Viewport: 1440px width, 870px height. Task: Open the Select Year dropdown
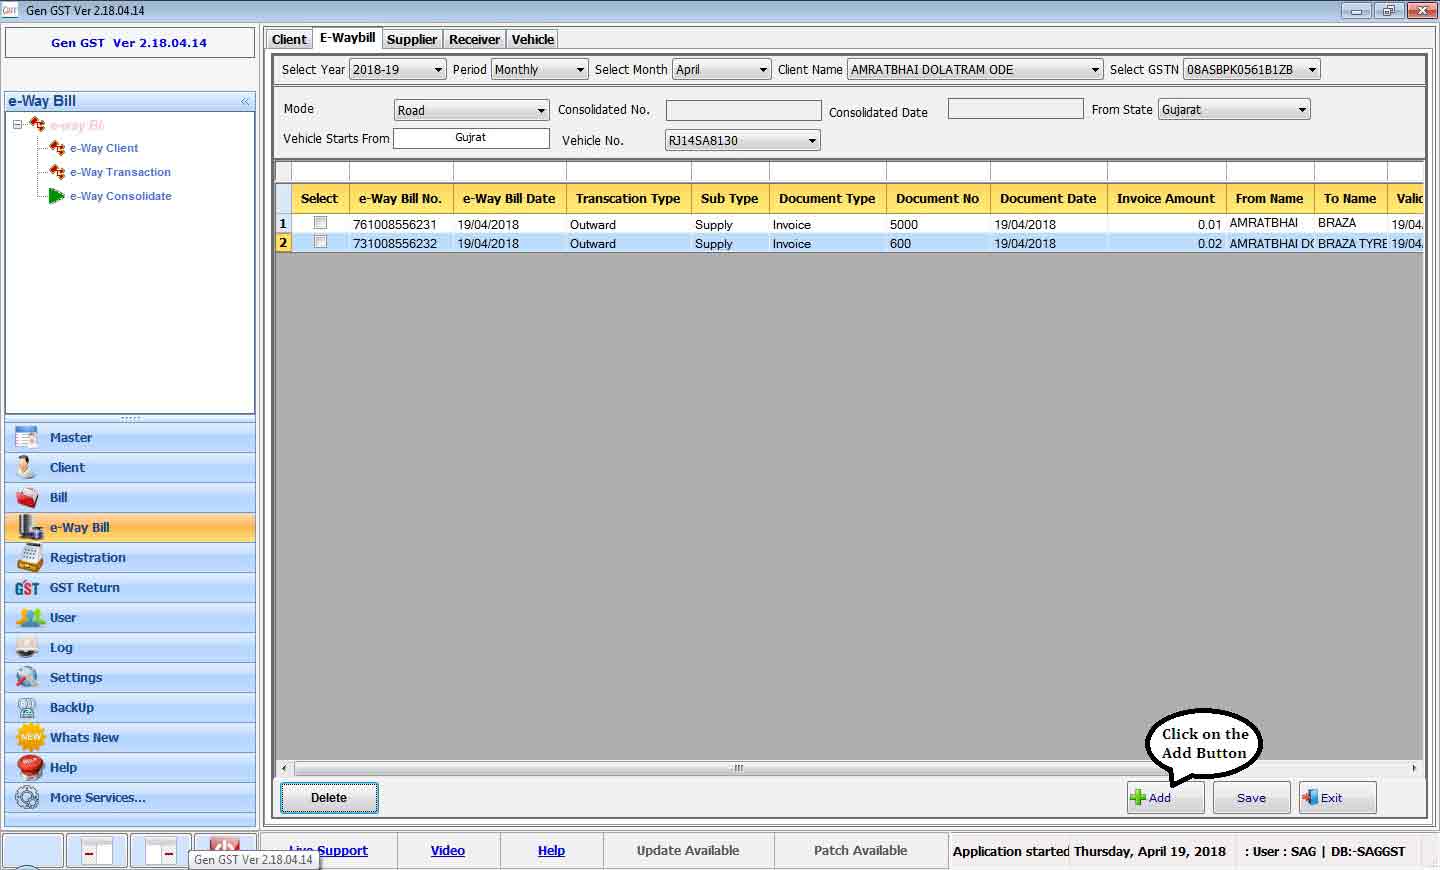coord(438,70)
